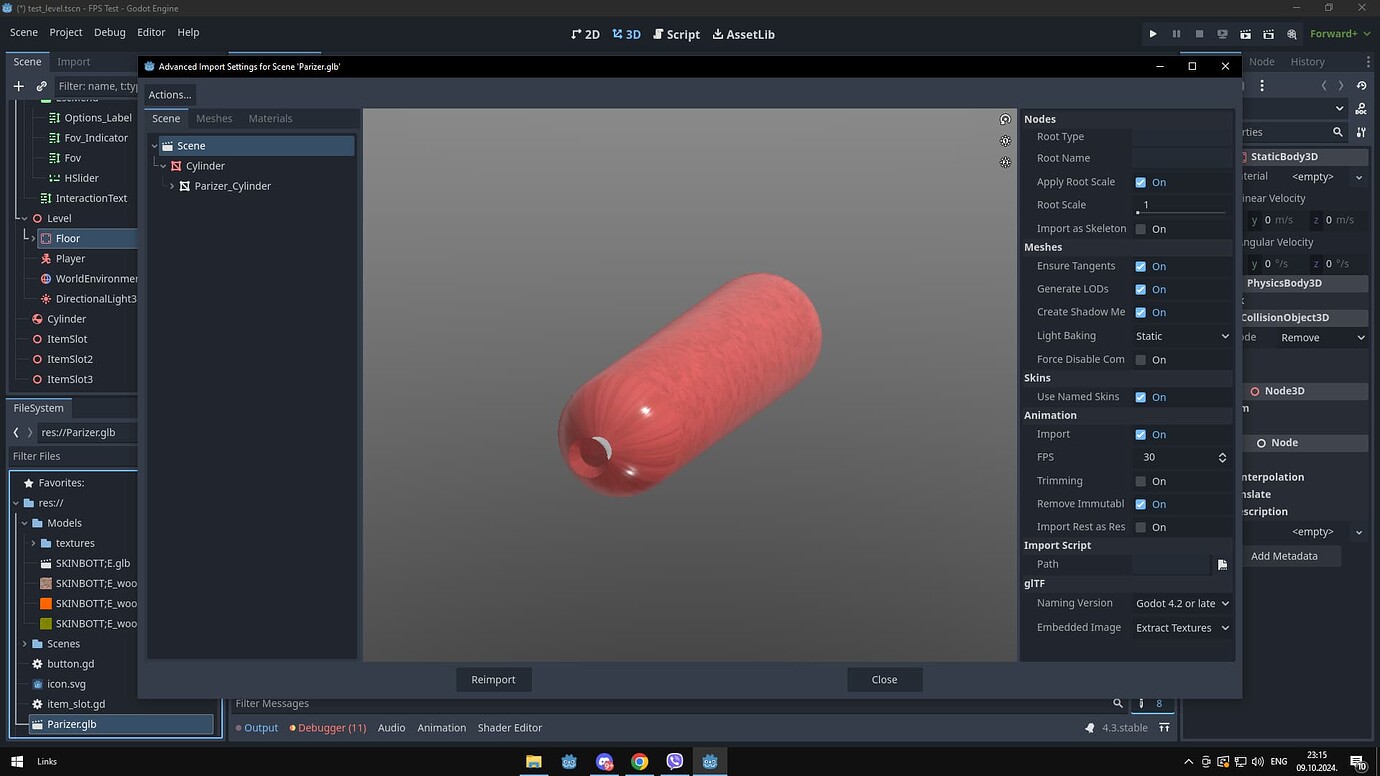1380x776 pixels.
Task: Click the add node plus icon in Scene dock
Action: 18,86
